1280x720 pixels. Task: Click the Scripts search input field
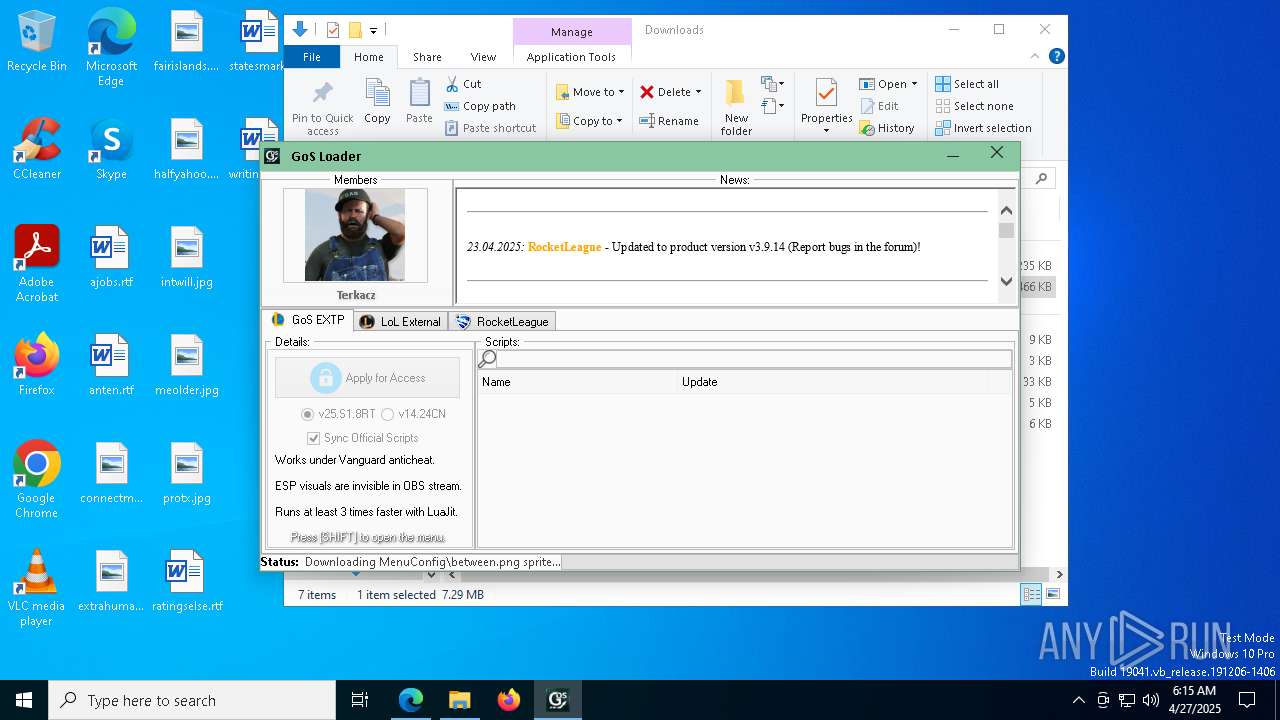coord(755,359)
